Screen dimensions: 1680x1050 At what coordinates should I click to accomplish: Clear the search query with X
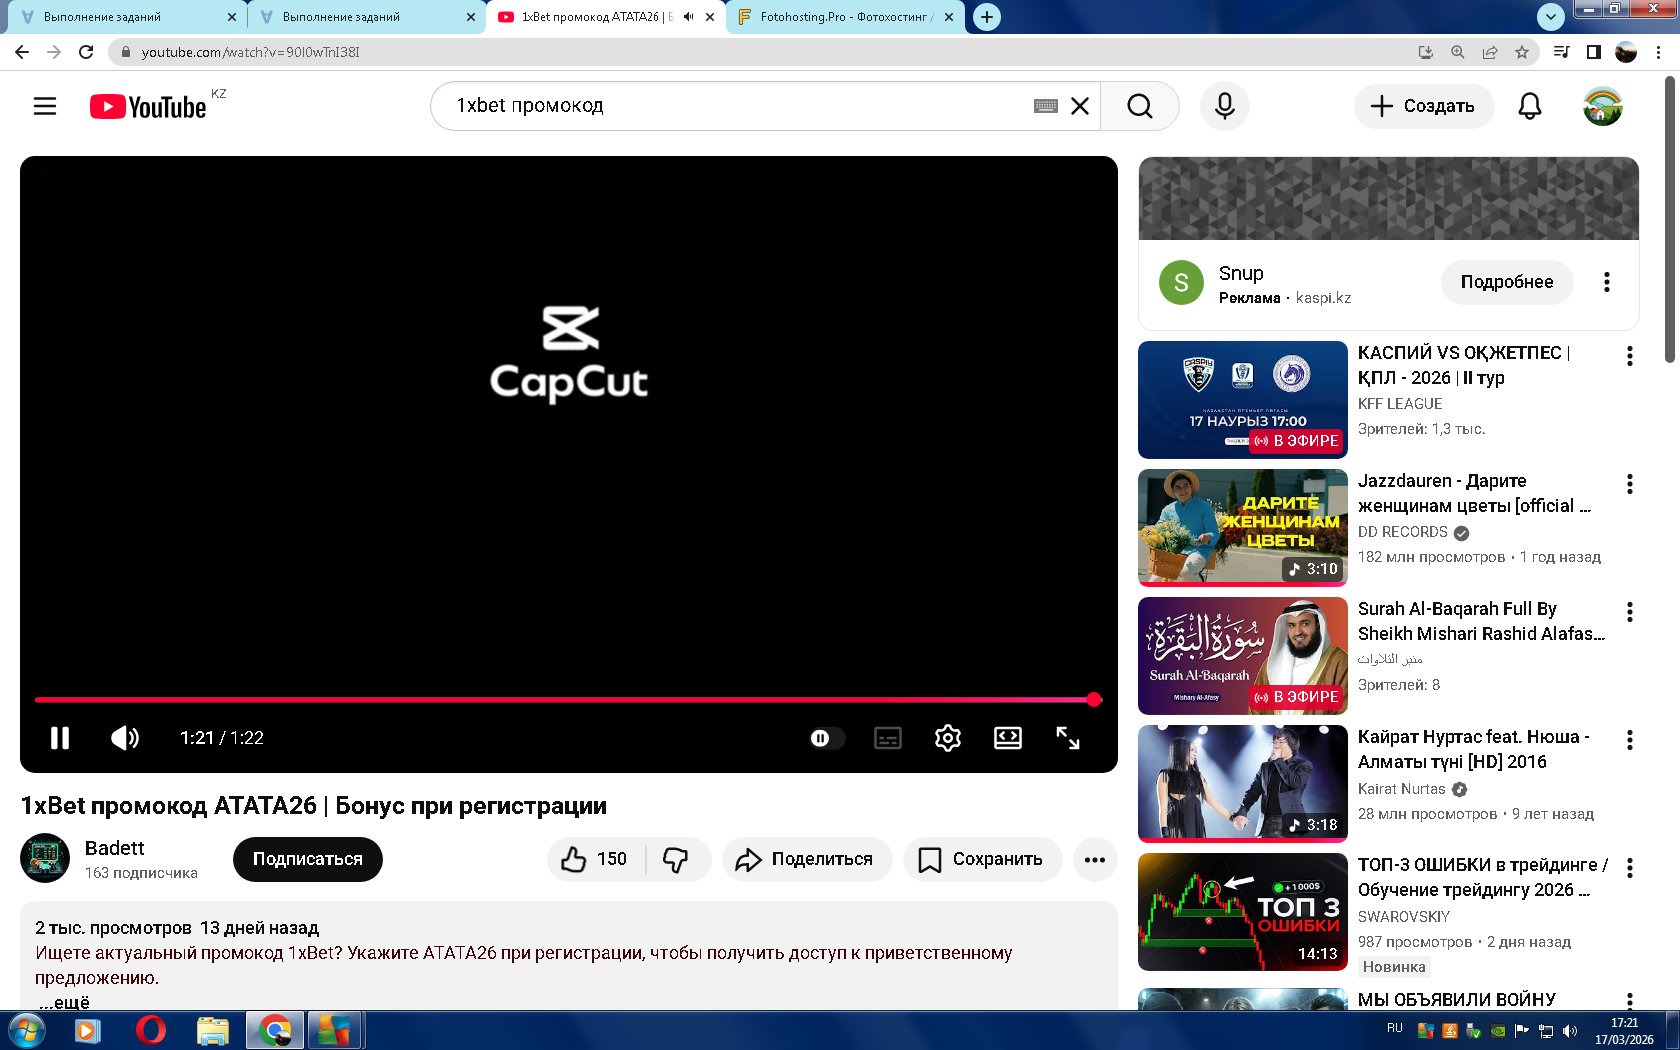pos(1080,106)
